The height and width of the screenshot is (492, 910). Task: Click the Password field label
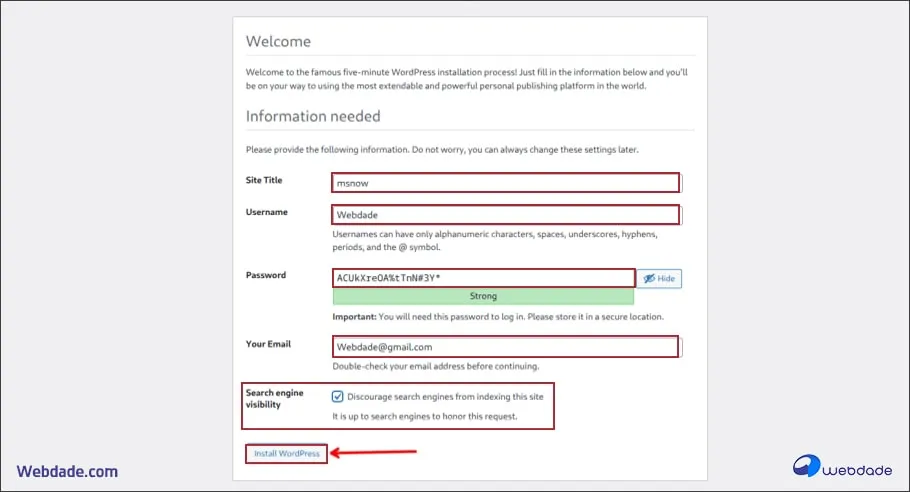[265, 275]
